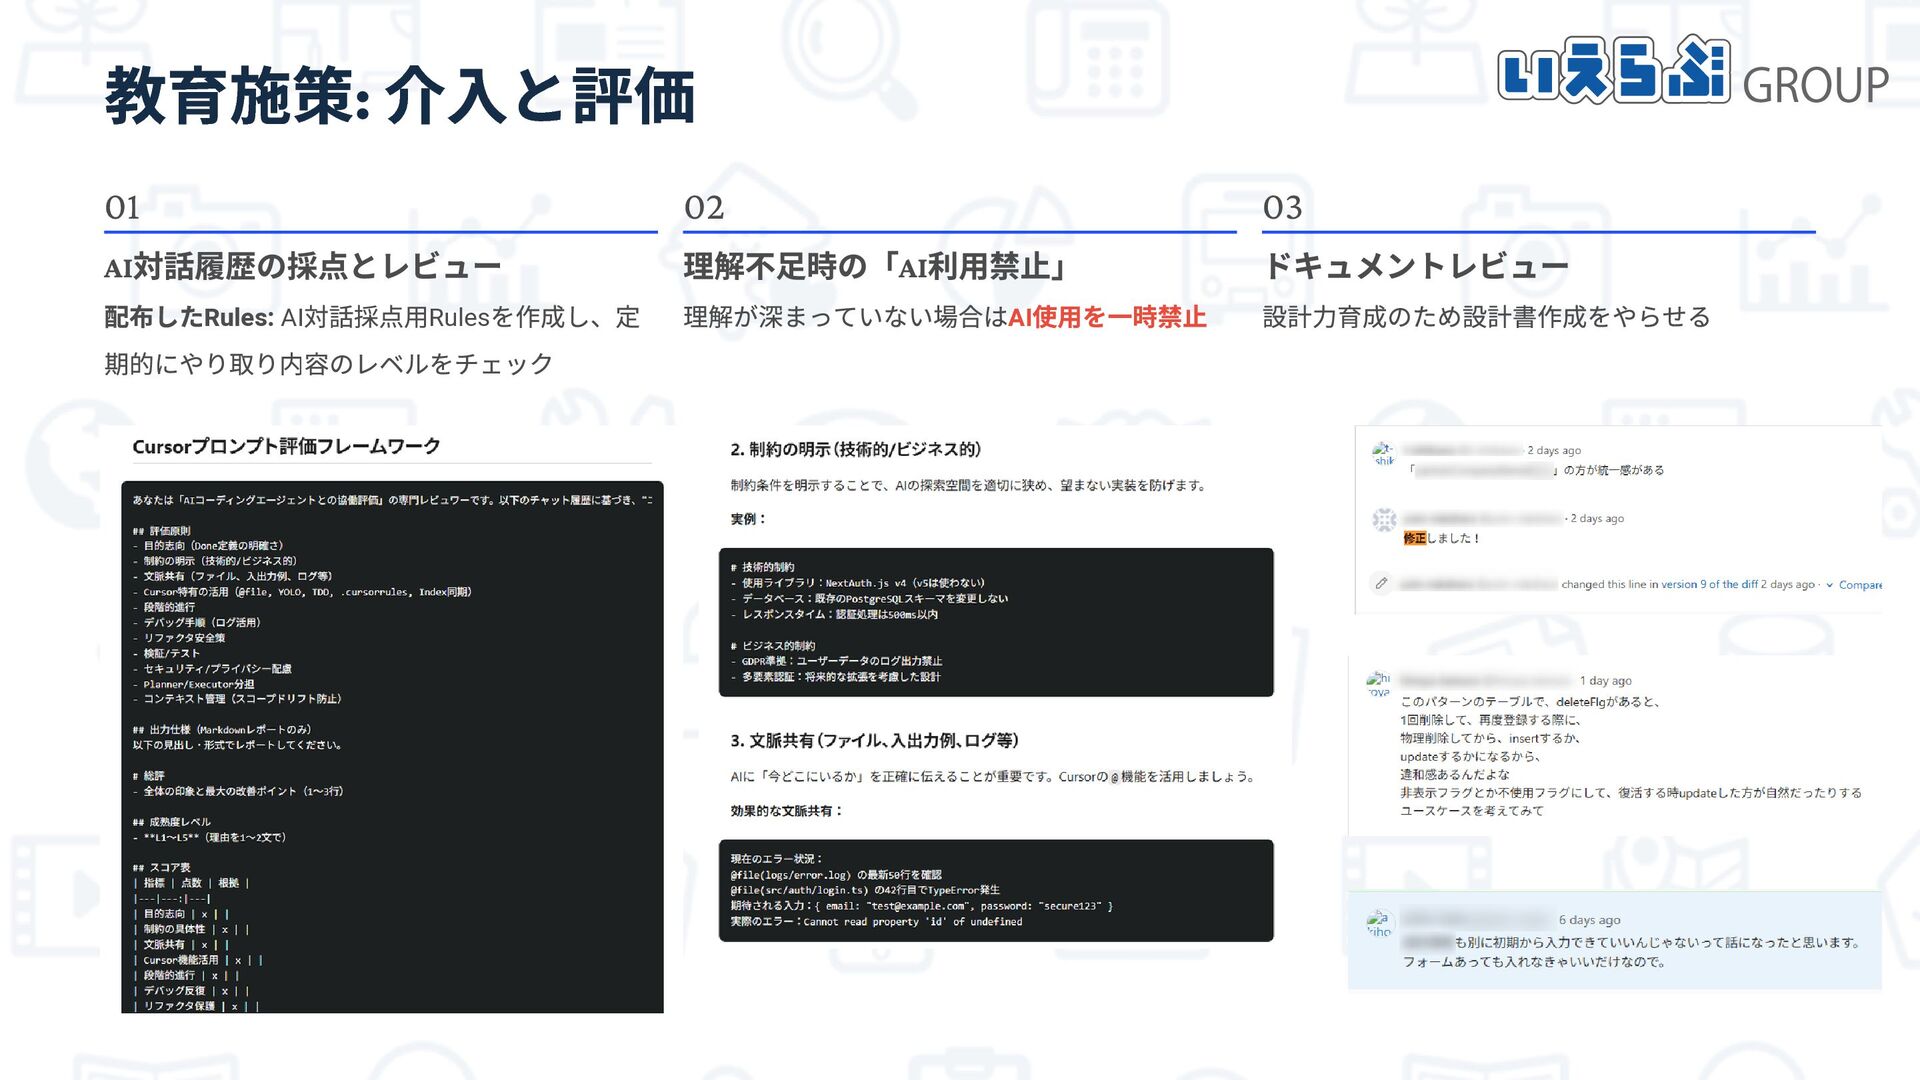Viewport: 1920px width, 1080px height.
Task: Select section 01 heading AI対話履歴の採点とレビュー
Action: pyautogui.click(x=302, y=267)
